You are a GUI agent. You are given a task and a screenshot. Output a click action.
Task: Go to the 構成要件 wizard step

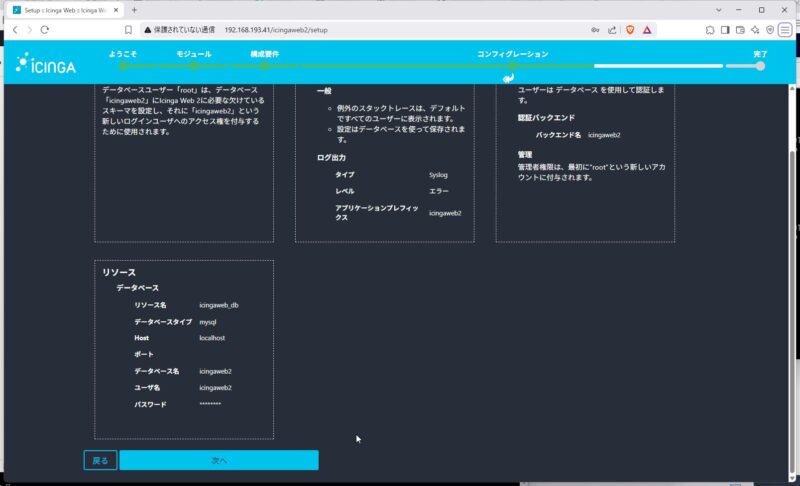pyautogui.click(x=264, y=54)
